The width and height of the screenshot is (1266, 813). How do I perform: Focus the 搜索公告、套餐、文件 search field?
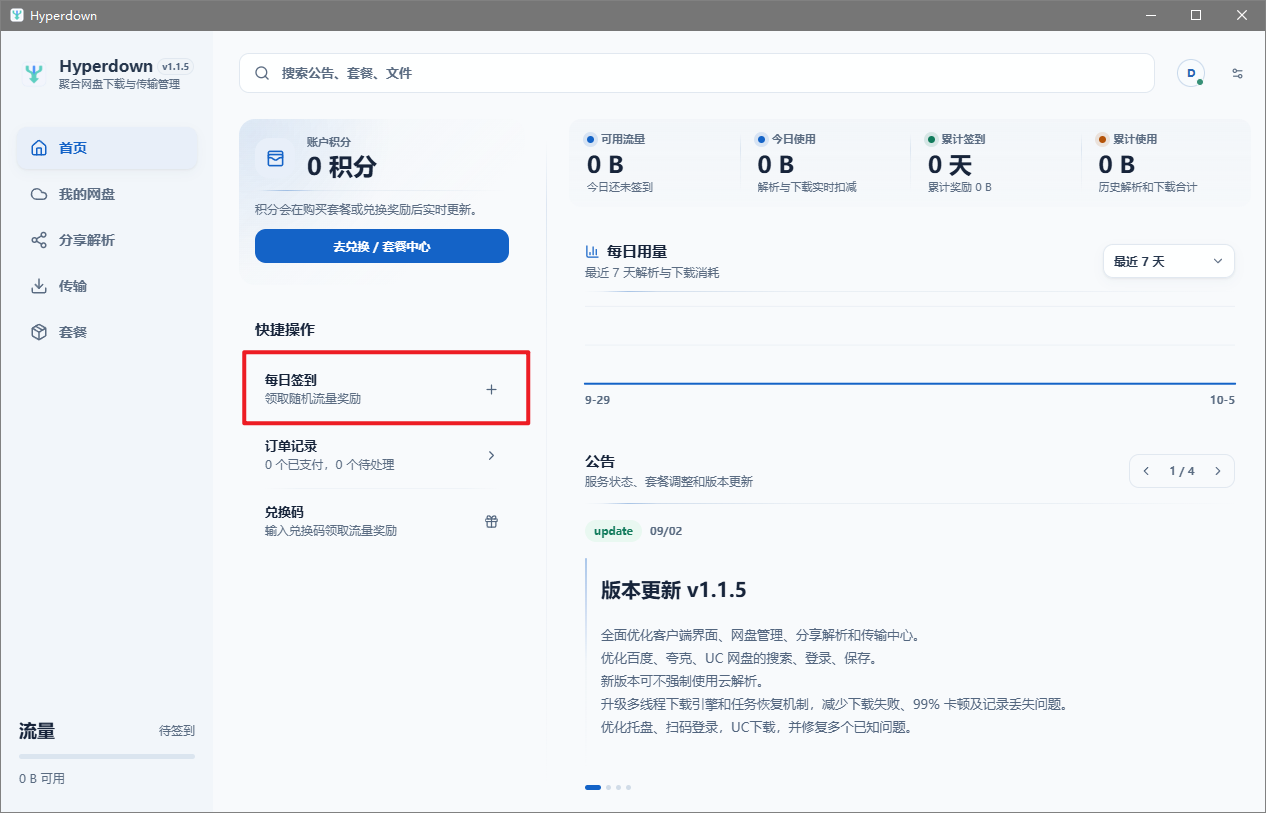tap(697, 73)
